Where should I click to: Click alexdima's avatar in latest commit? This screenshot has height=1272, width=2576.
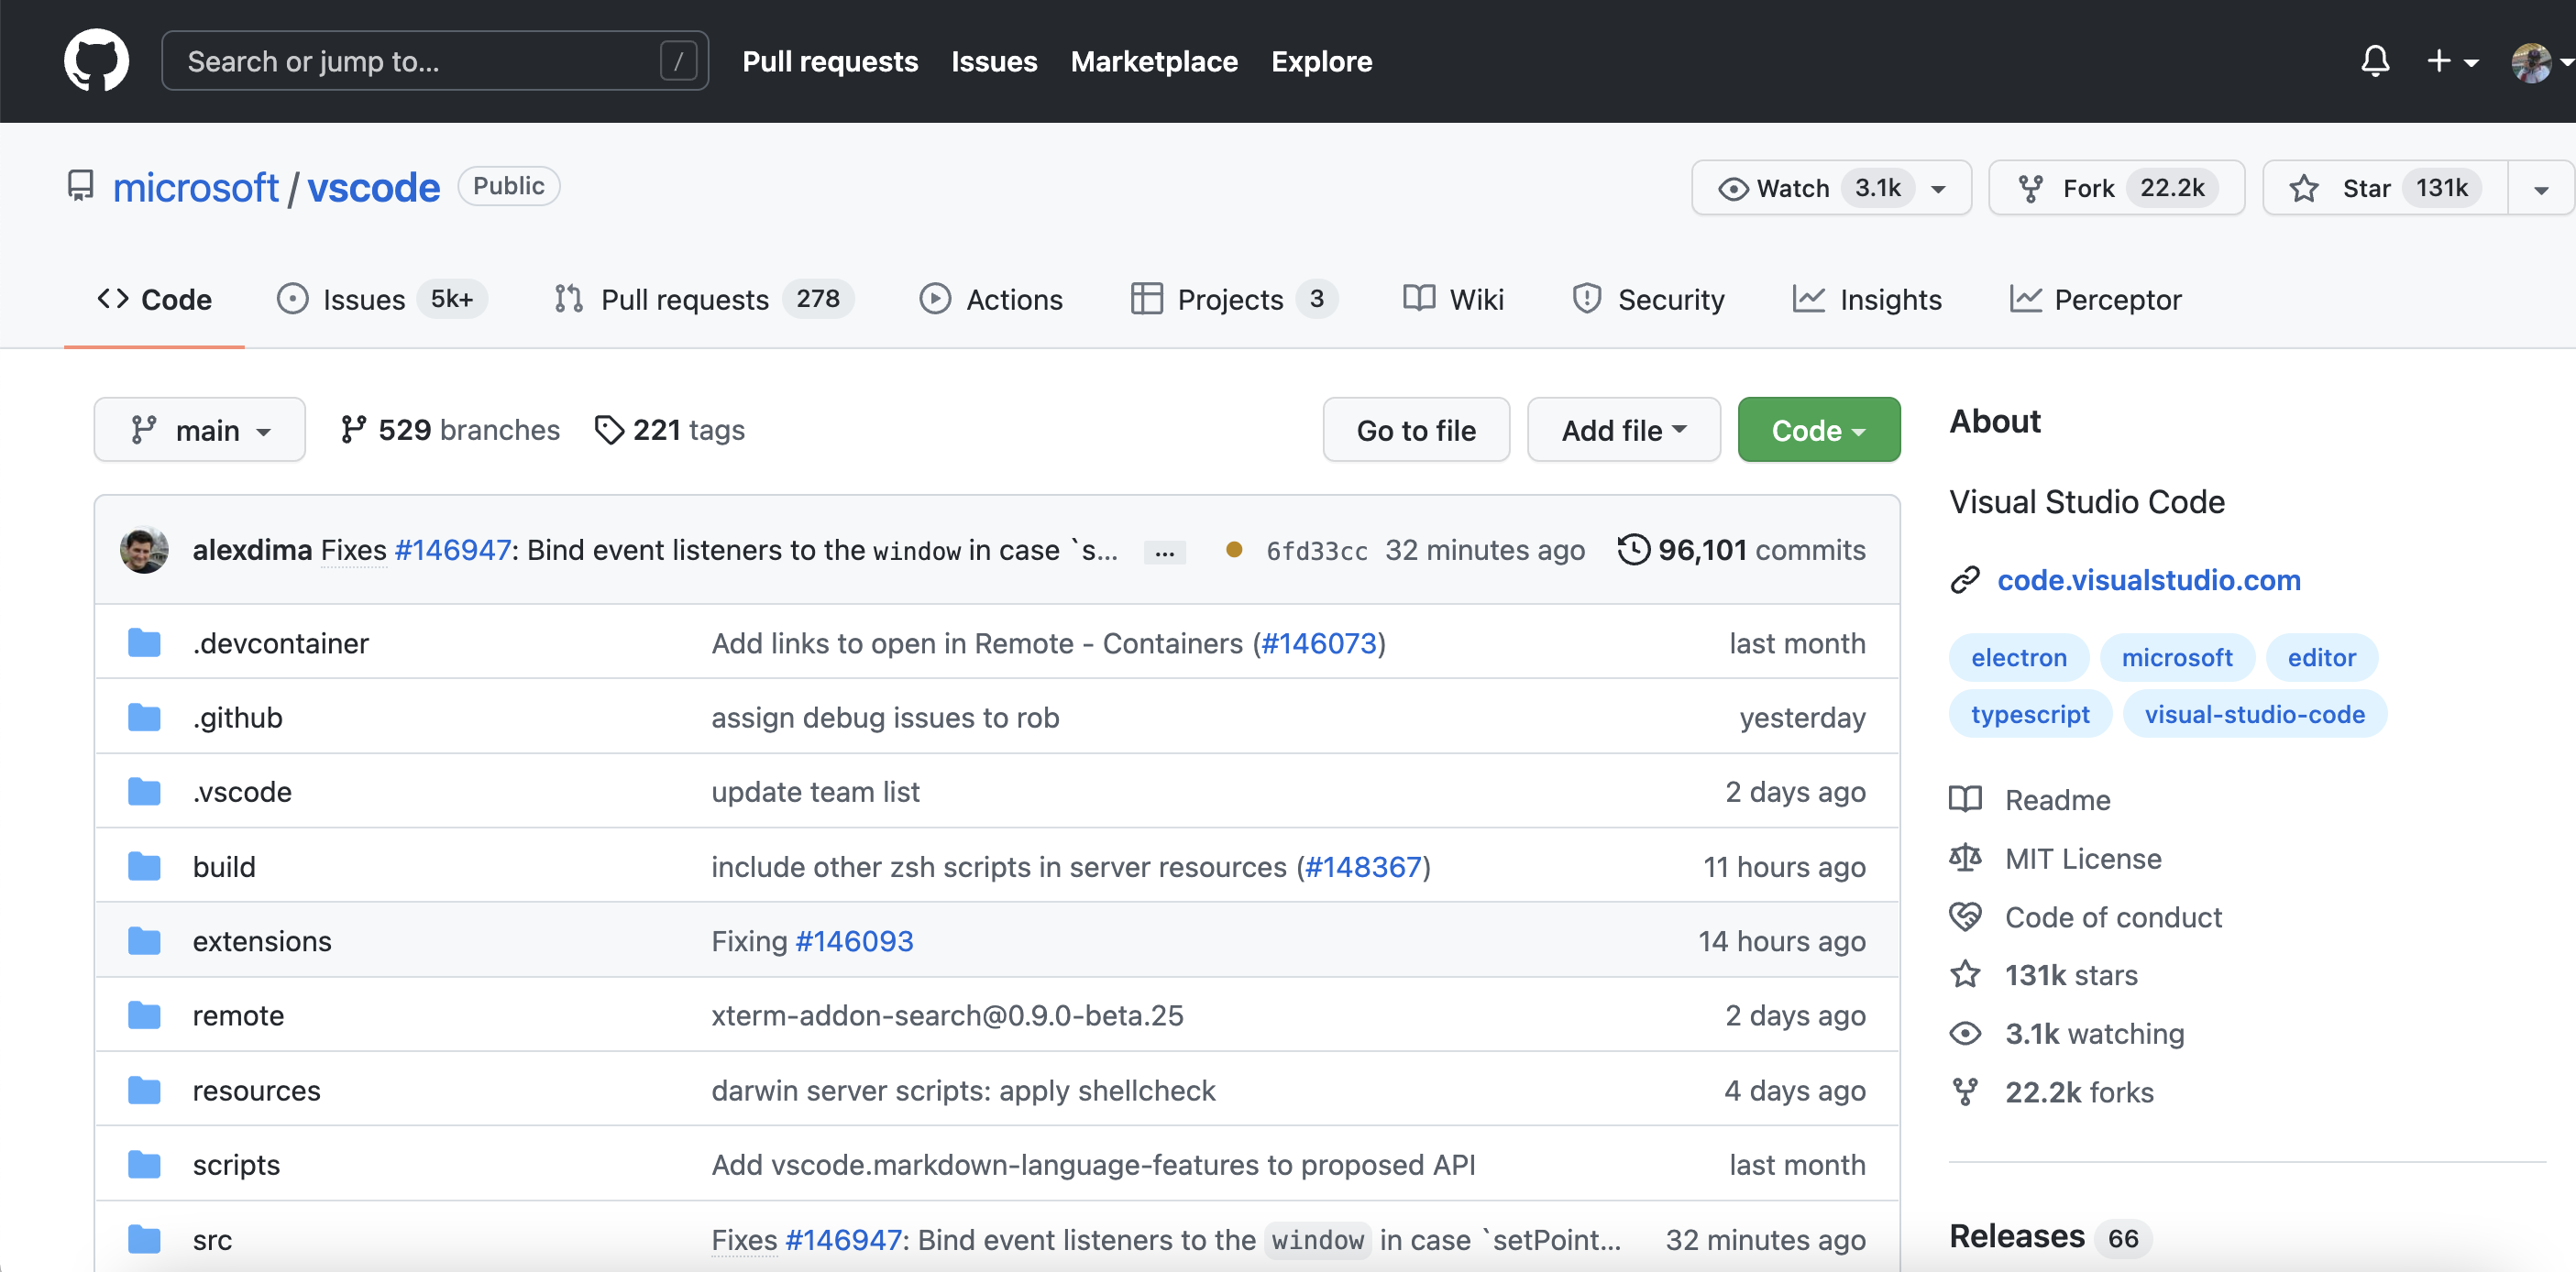pyautogui.click(x=144, y=549)
